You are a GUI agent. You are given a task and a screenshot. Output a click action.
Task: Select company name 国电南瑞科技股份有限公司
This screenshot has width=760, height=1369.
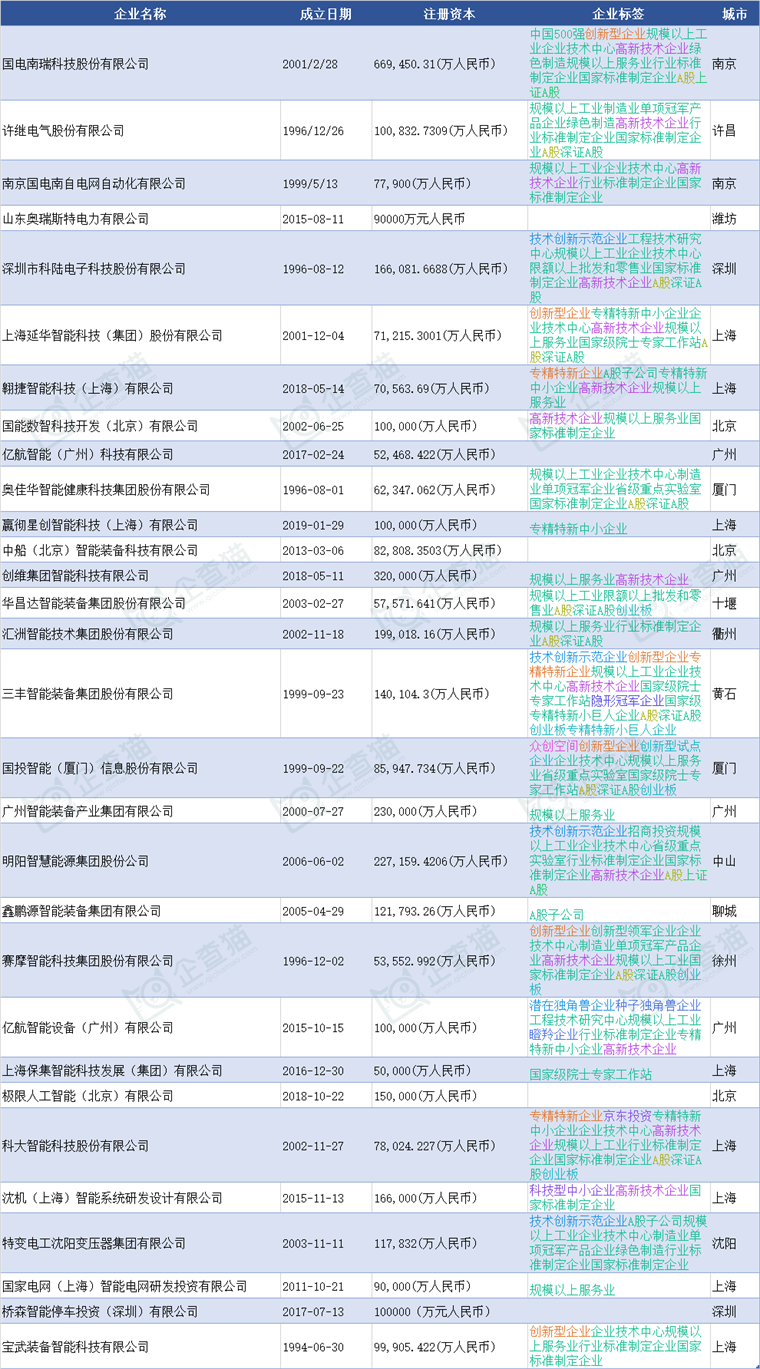click(x=75, y=63)
